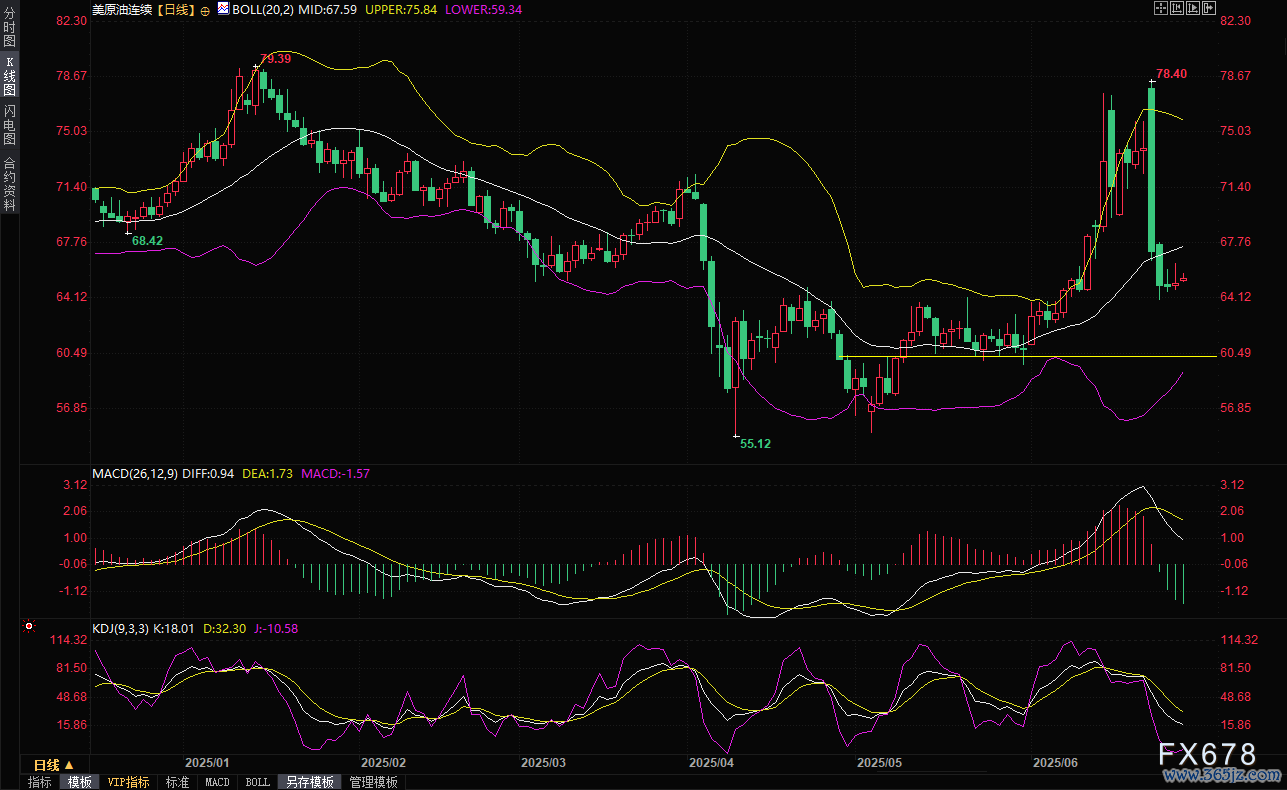The width and height of the screenshot is (1287, 790).
Task: Switch to the 模板 bottom tab
Action: click(79, 782)
